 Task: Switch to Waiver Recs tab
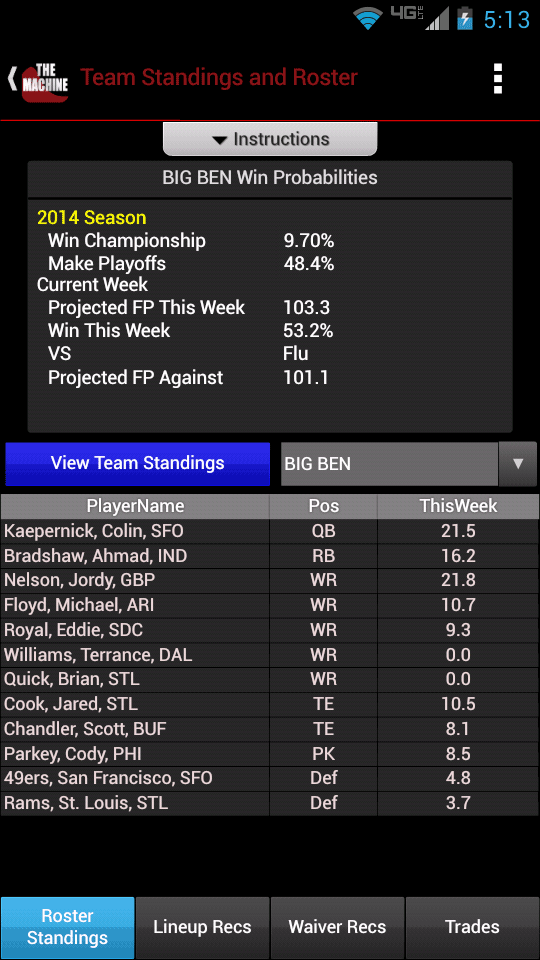click(x=337, y=927)
